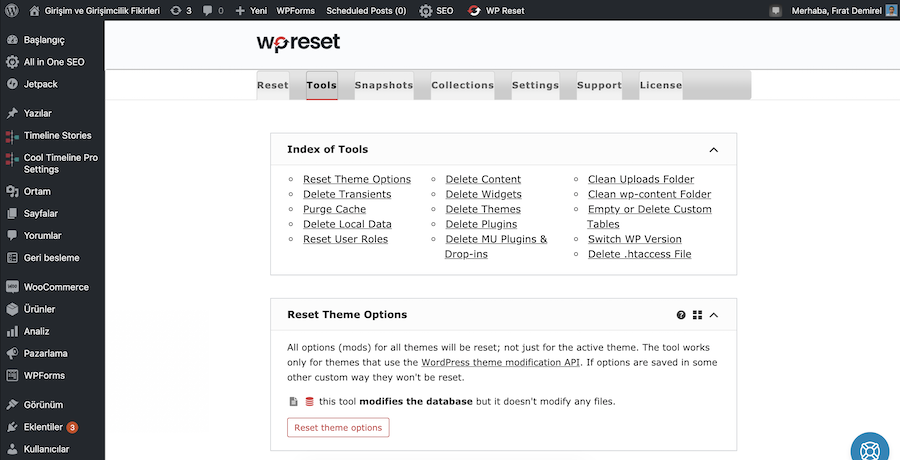Jump to Delete Widgets tool
Image resolution: width=900 pixels, height=460 pixels.
pos(483,194)
